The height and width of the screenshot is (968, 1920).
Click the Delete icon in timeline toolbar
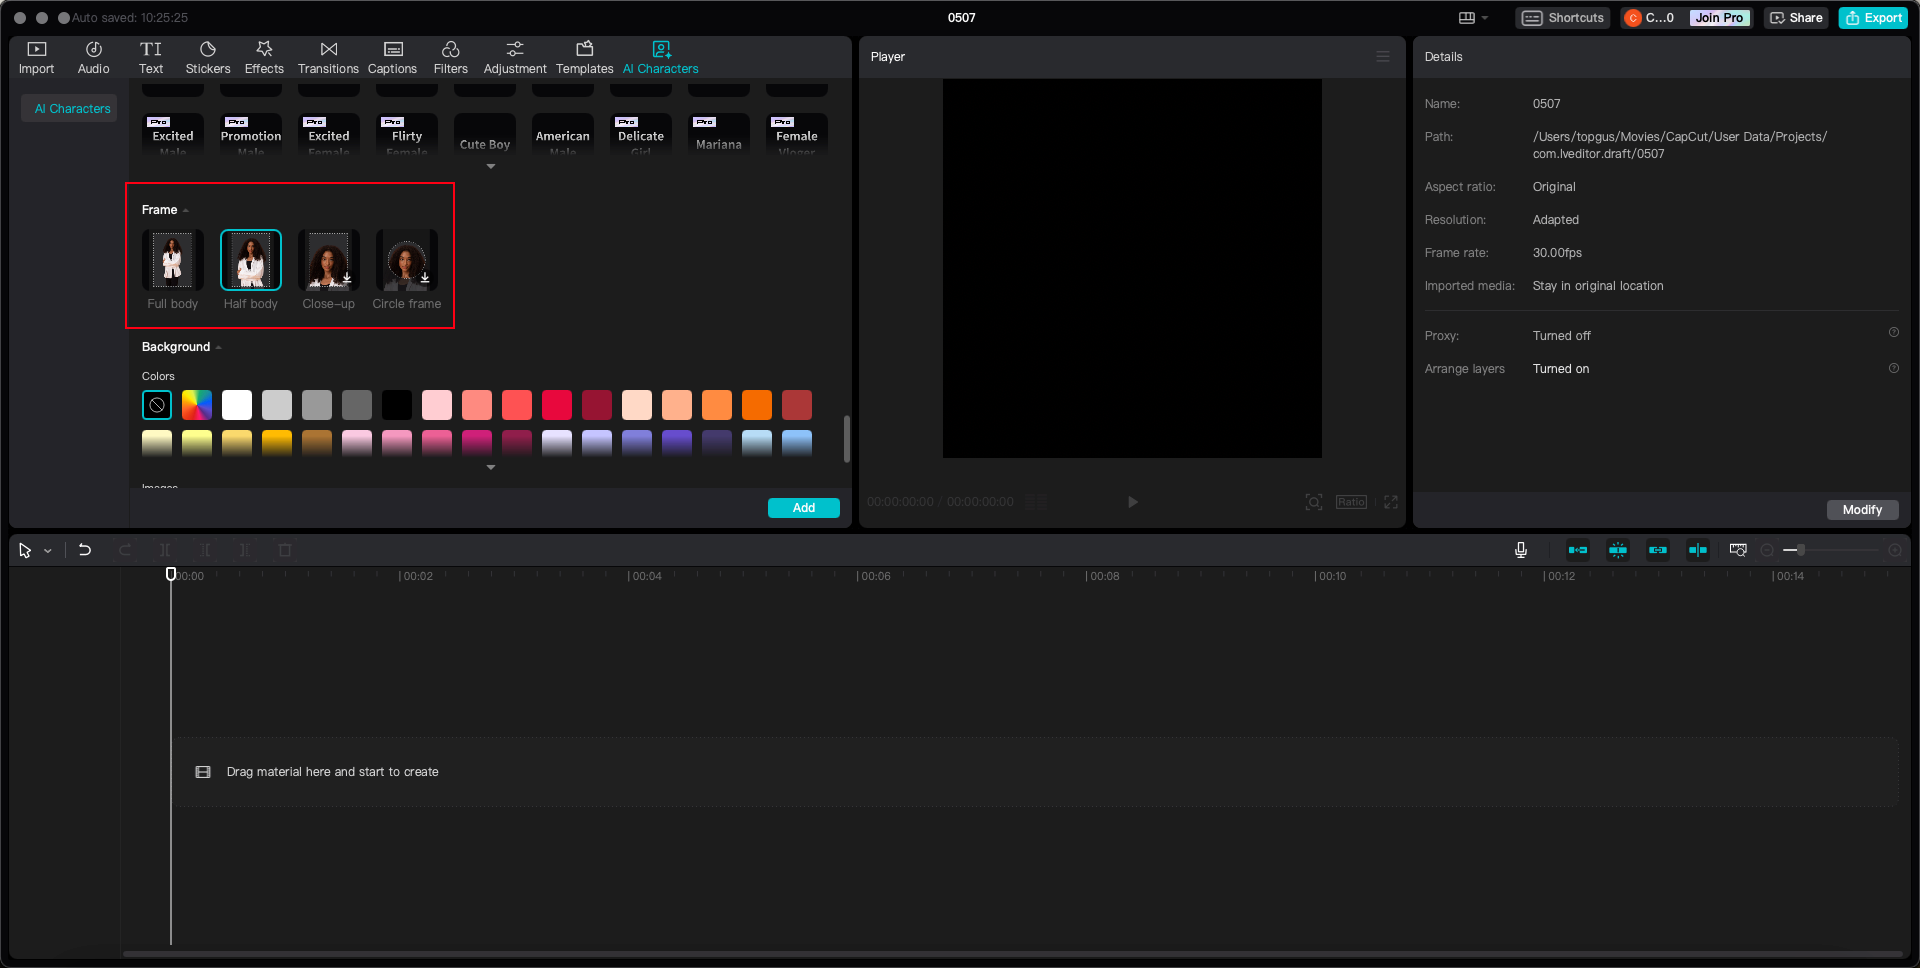(x=285, y=550)
